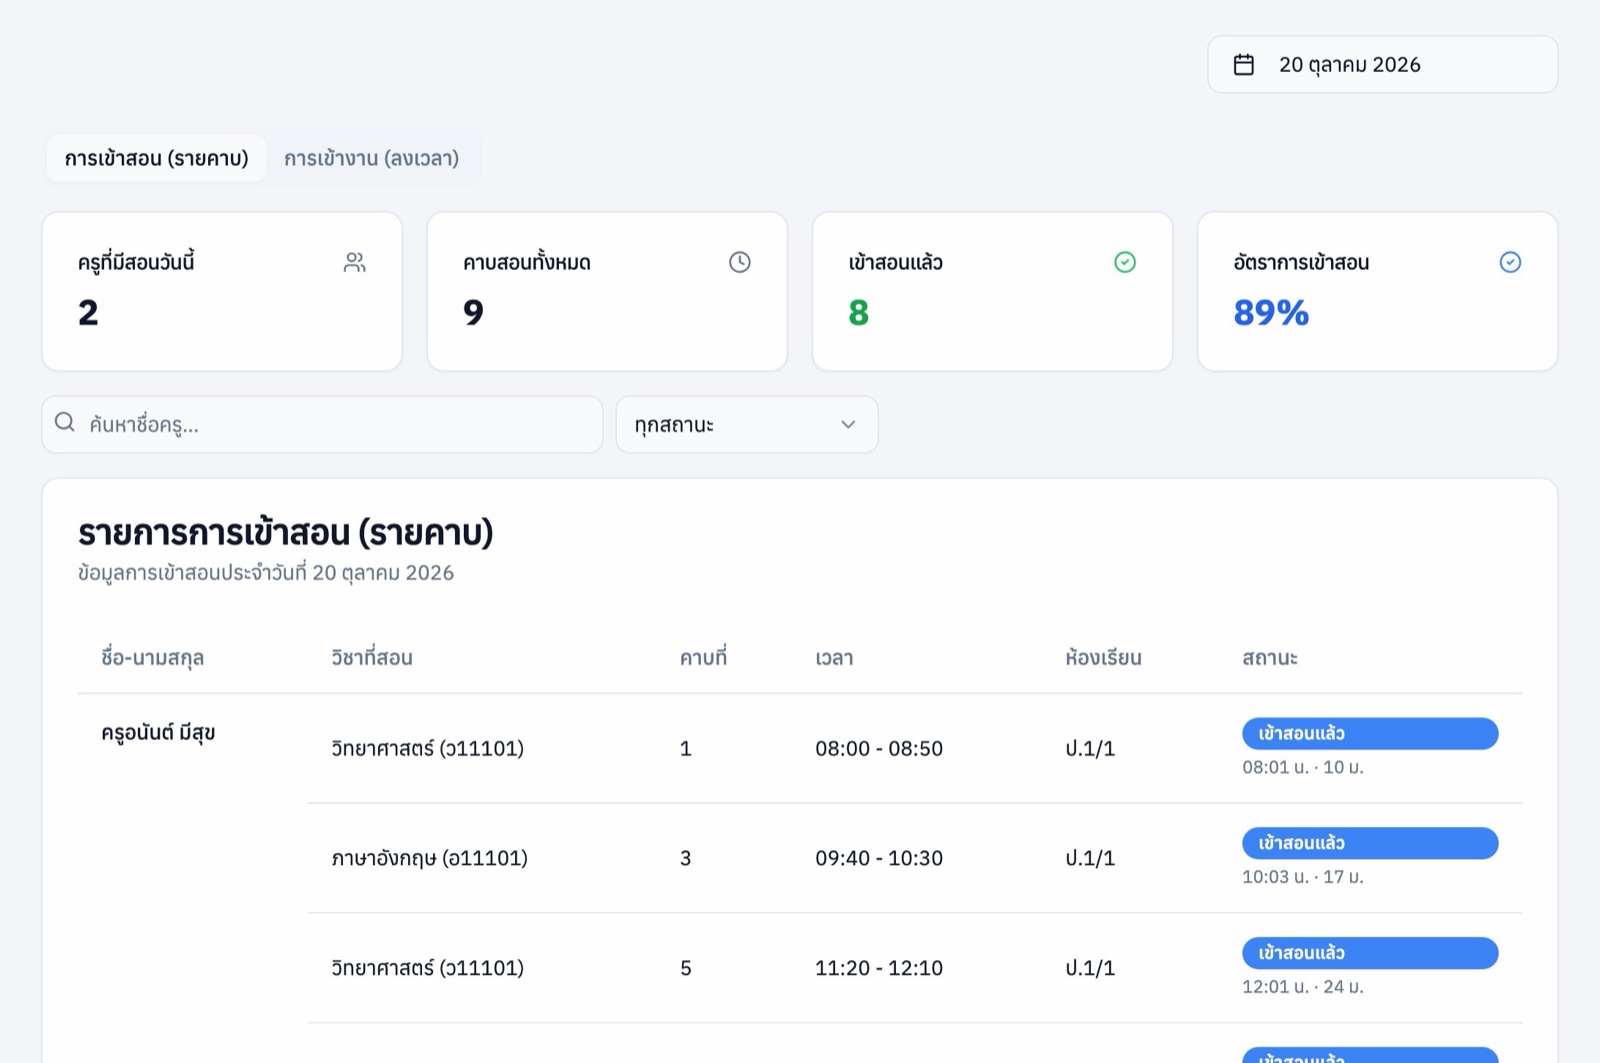Switch to การเข้างาน (ลงเวลา) tab
Image resolution: width=1600 pixels, height=1063 pixels.
pos(371,158)
